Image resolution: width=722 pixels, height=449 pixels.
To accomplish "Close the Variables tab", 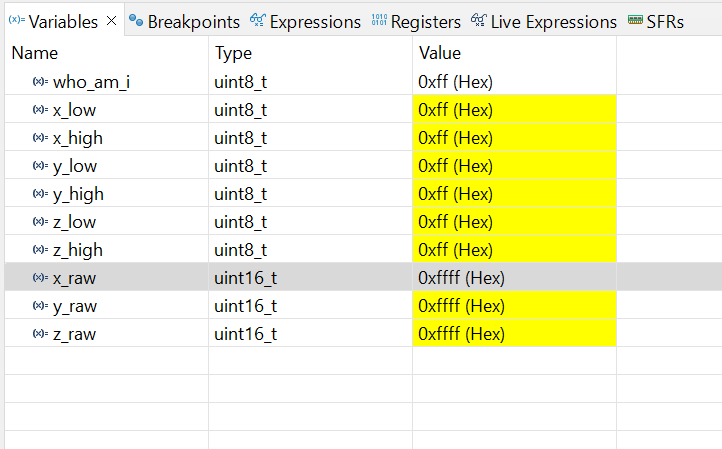I will point(111,21).
